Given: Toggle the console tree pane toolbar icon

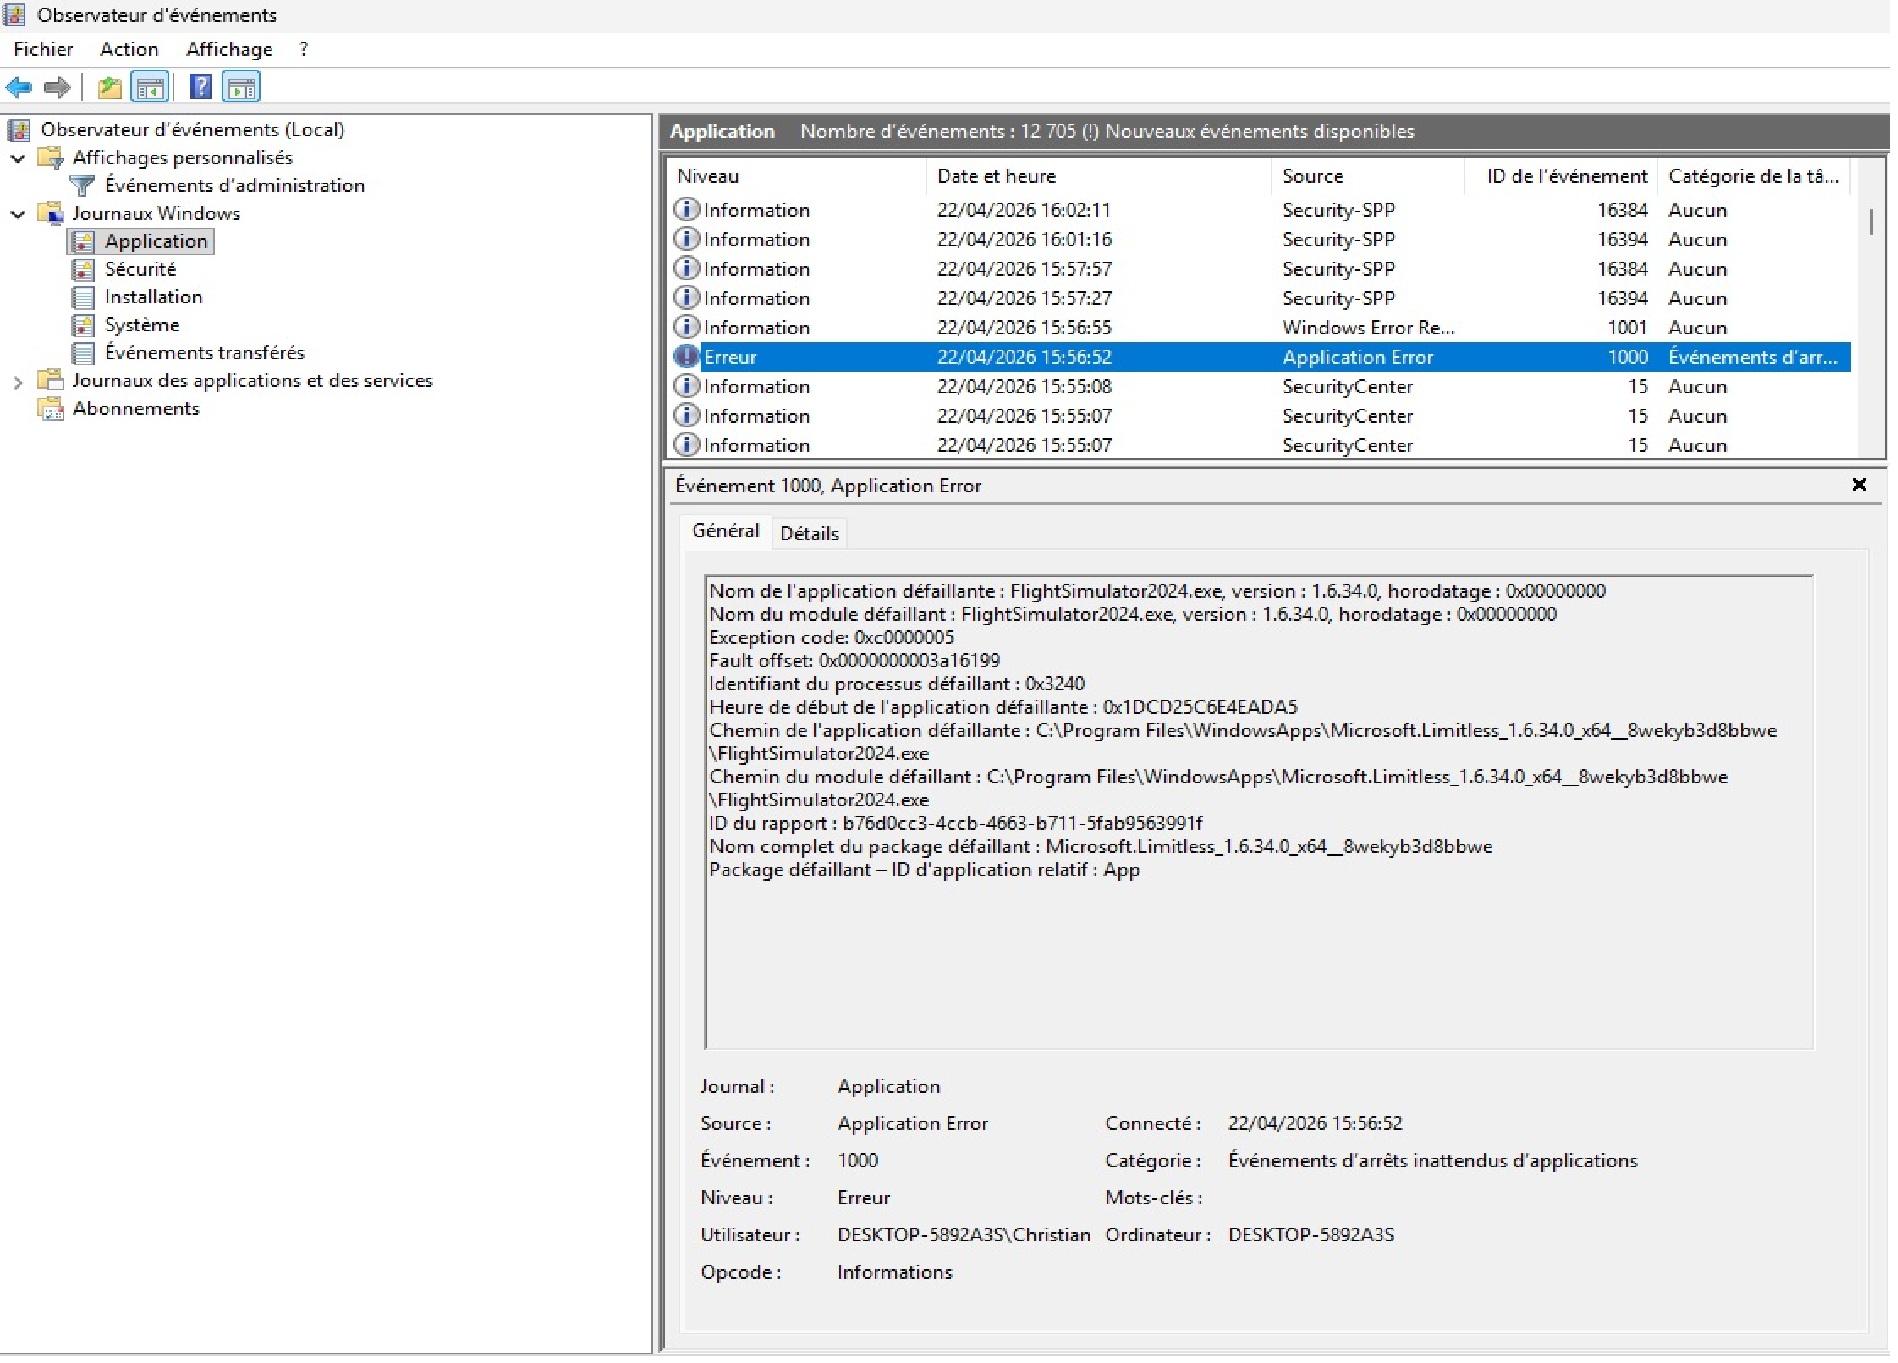Looking at the screenshot, I should [x=150, y=88].
